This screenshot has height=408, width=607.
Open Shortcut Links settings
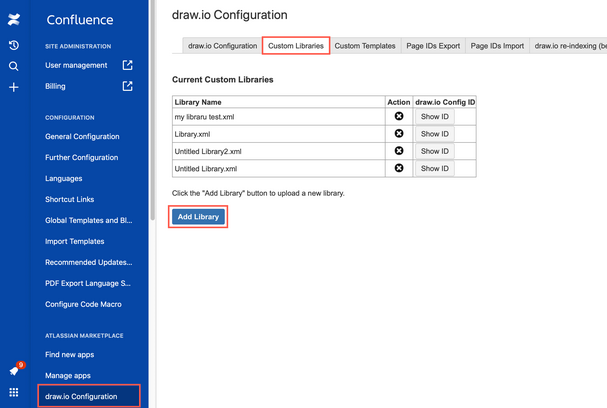[69, 199]
